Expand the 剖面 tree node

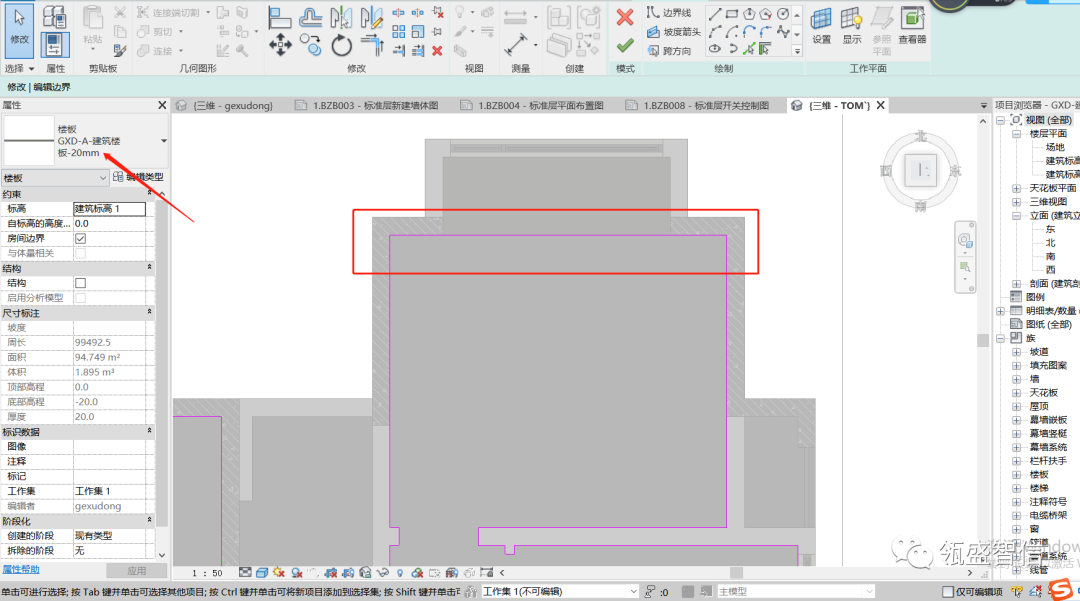(x=1017, y=284)
